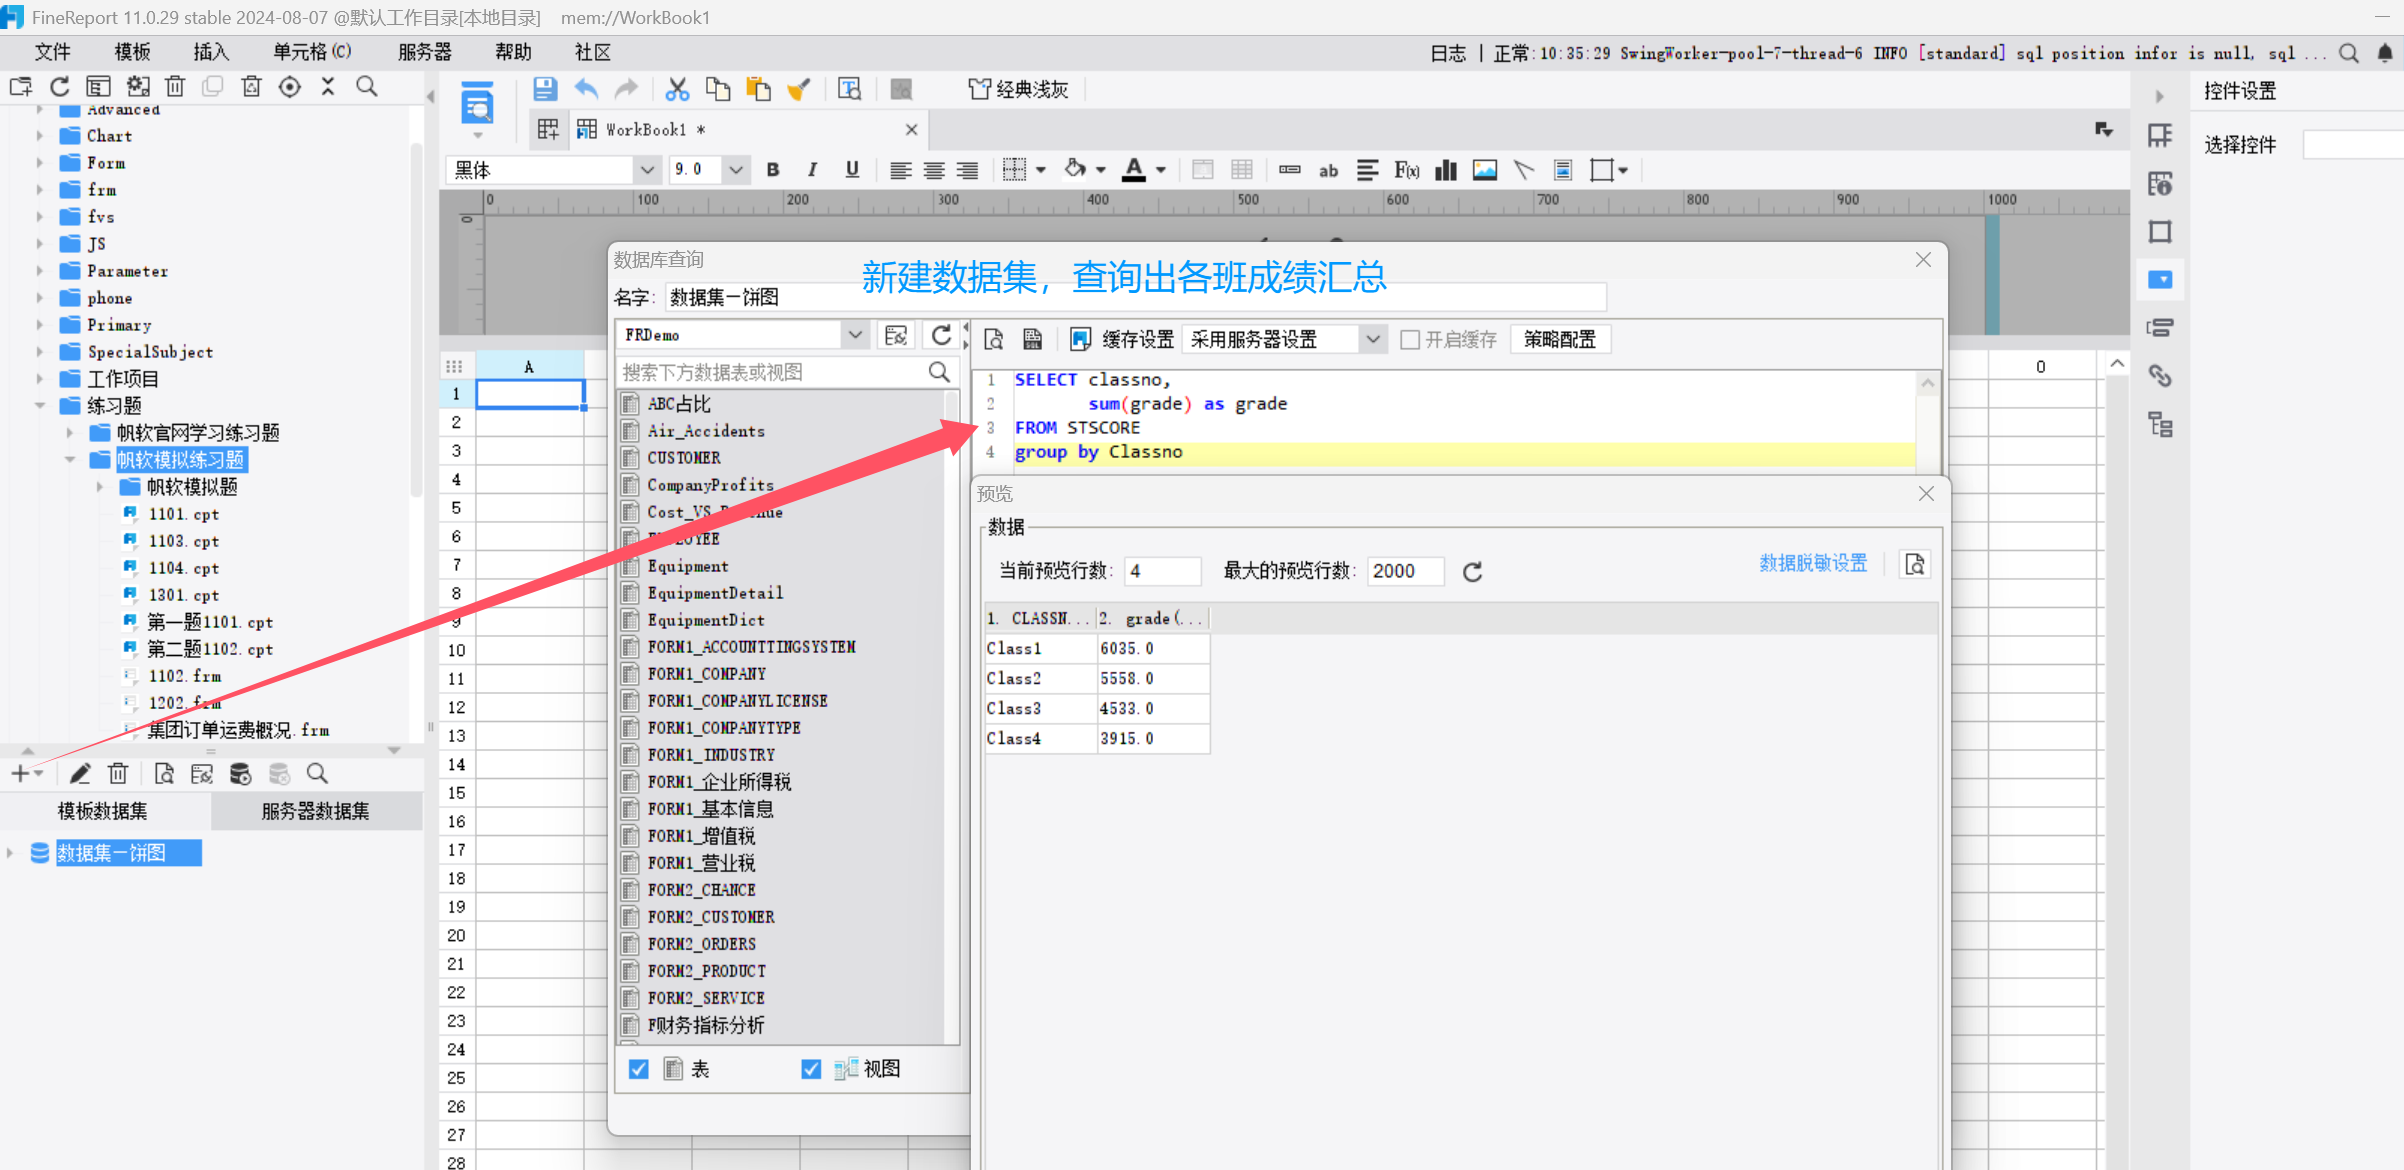Open the 采用服务器设置 cache dropdown

click(x=1373, y=340)
